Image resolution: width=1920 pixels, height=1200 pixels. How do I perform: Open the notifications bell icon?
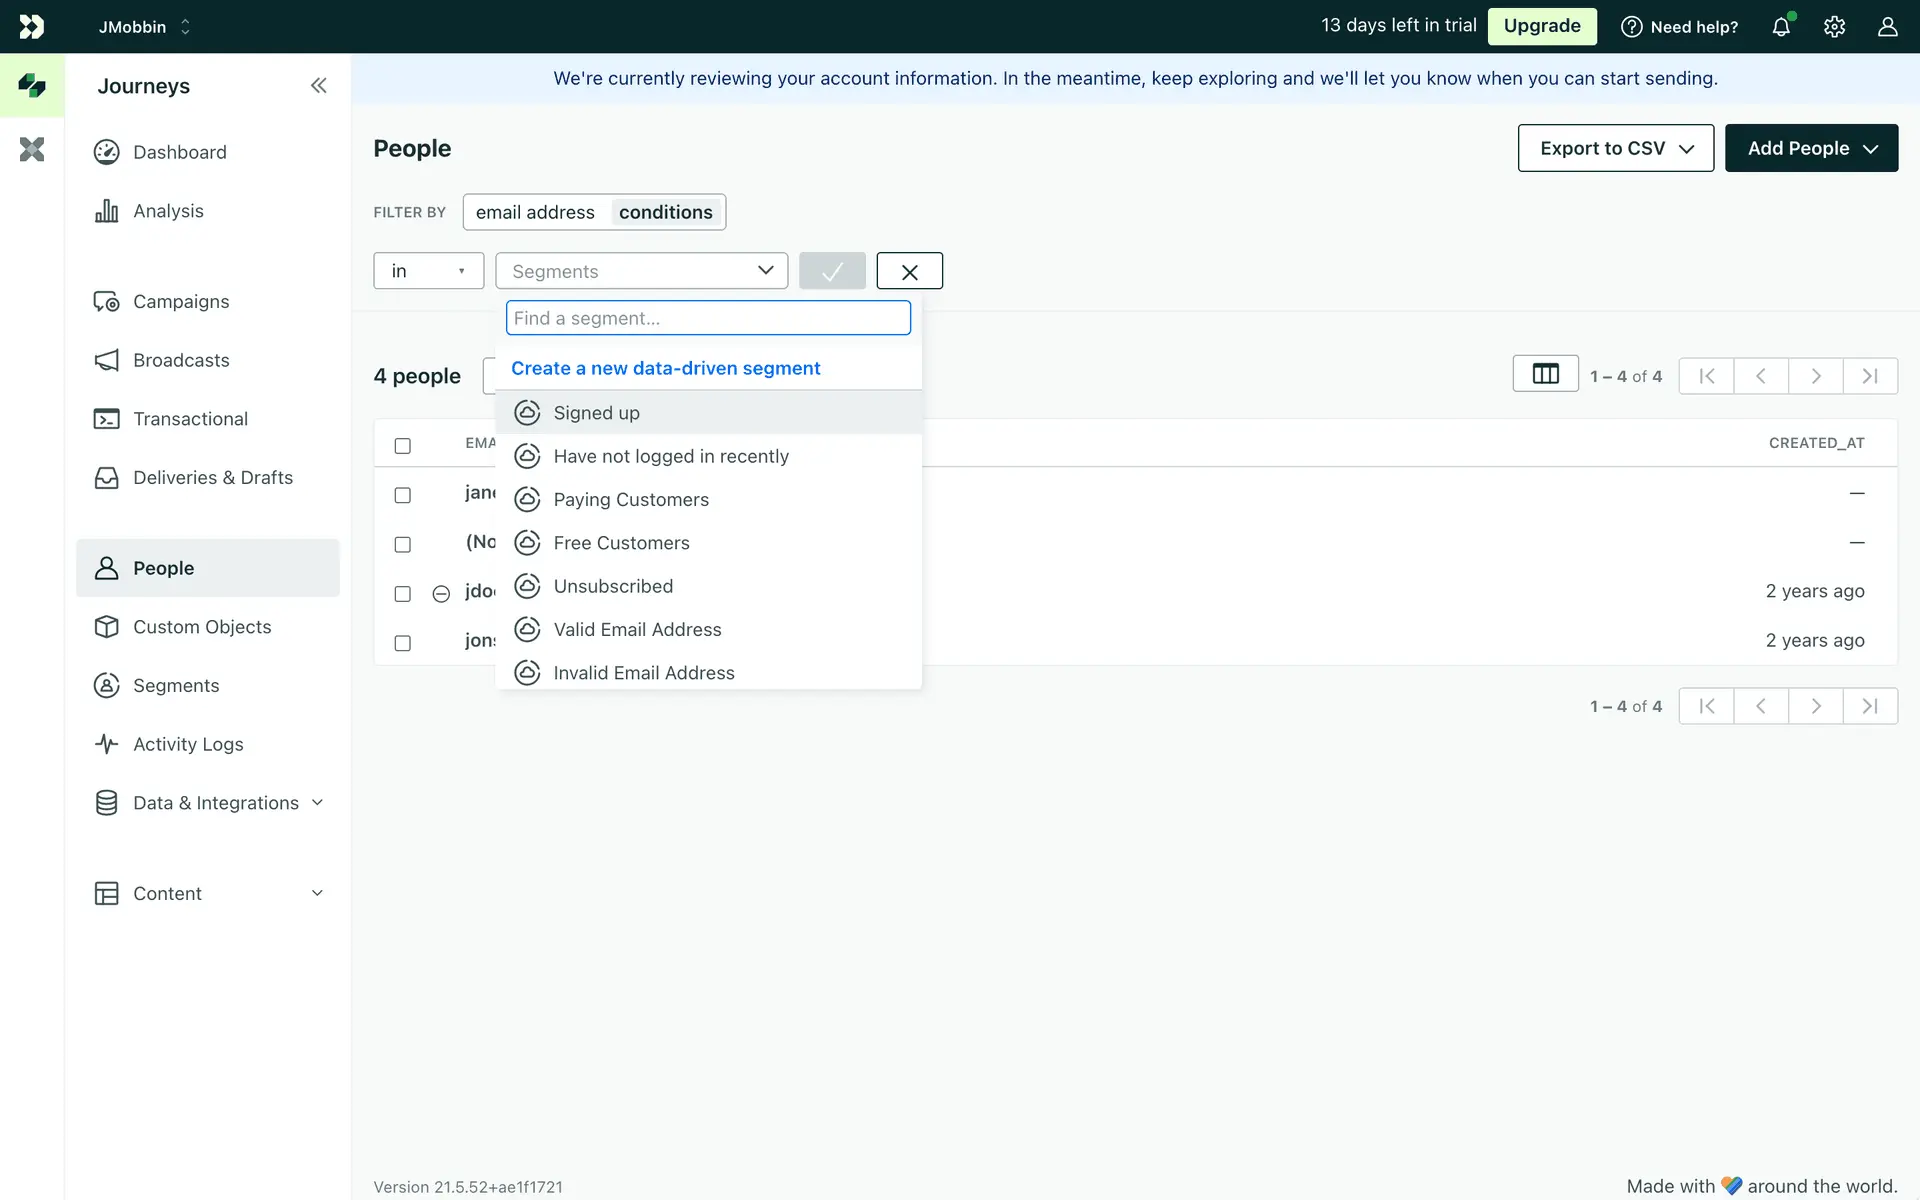(x=1781, y=27)
